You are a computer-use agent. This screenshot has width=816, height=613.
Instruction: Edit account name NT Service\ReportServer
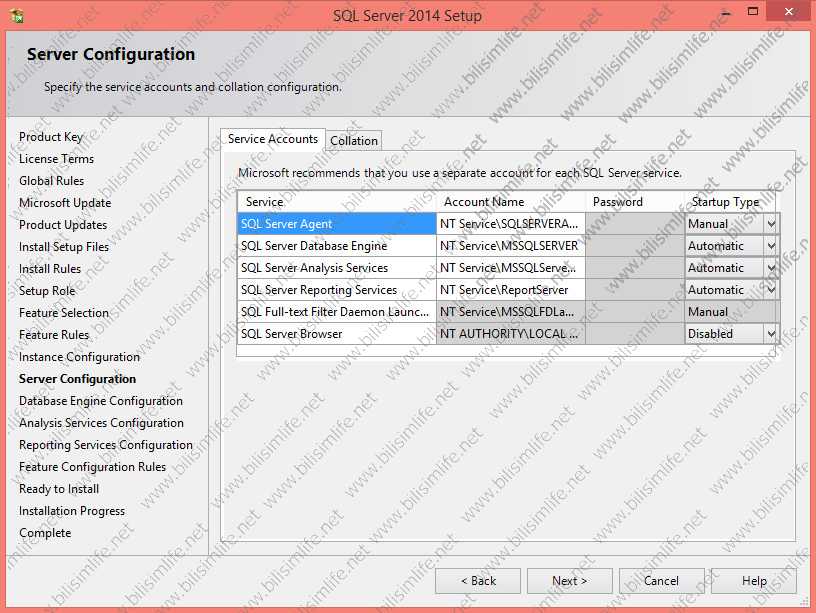coord(511,290)
